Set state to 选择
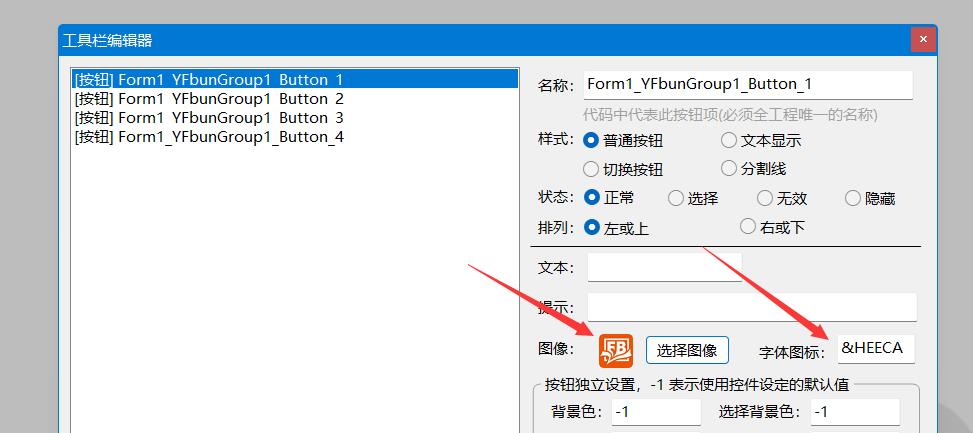Viewport: 973px width, 433px height. (676, 198)
